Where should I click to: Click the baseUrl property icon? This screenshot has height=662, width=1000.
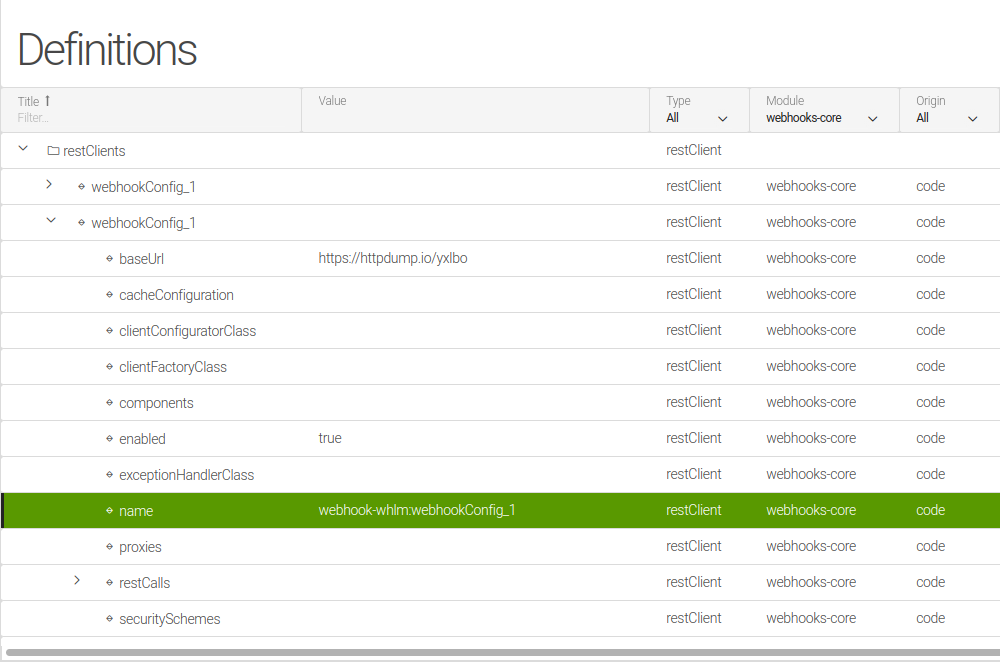[110, 259]
